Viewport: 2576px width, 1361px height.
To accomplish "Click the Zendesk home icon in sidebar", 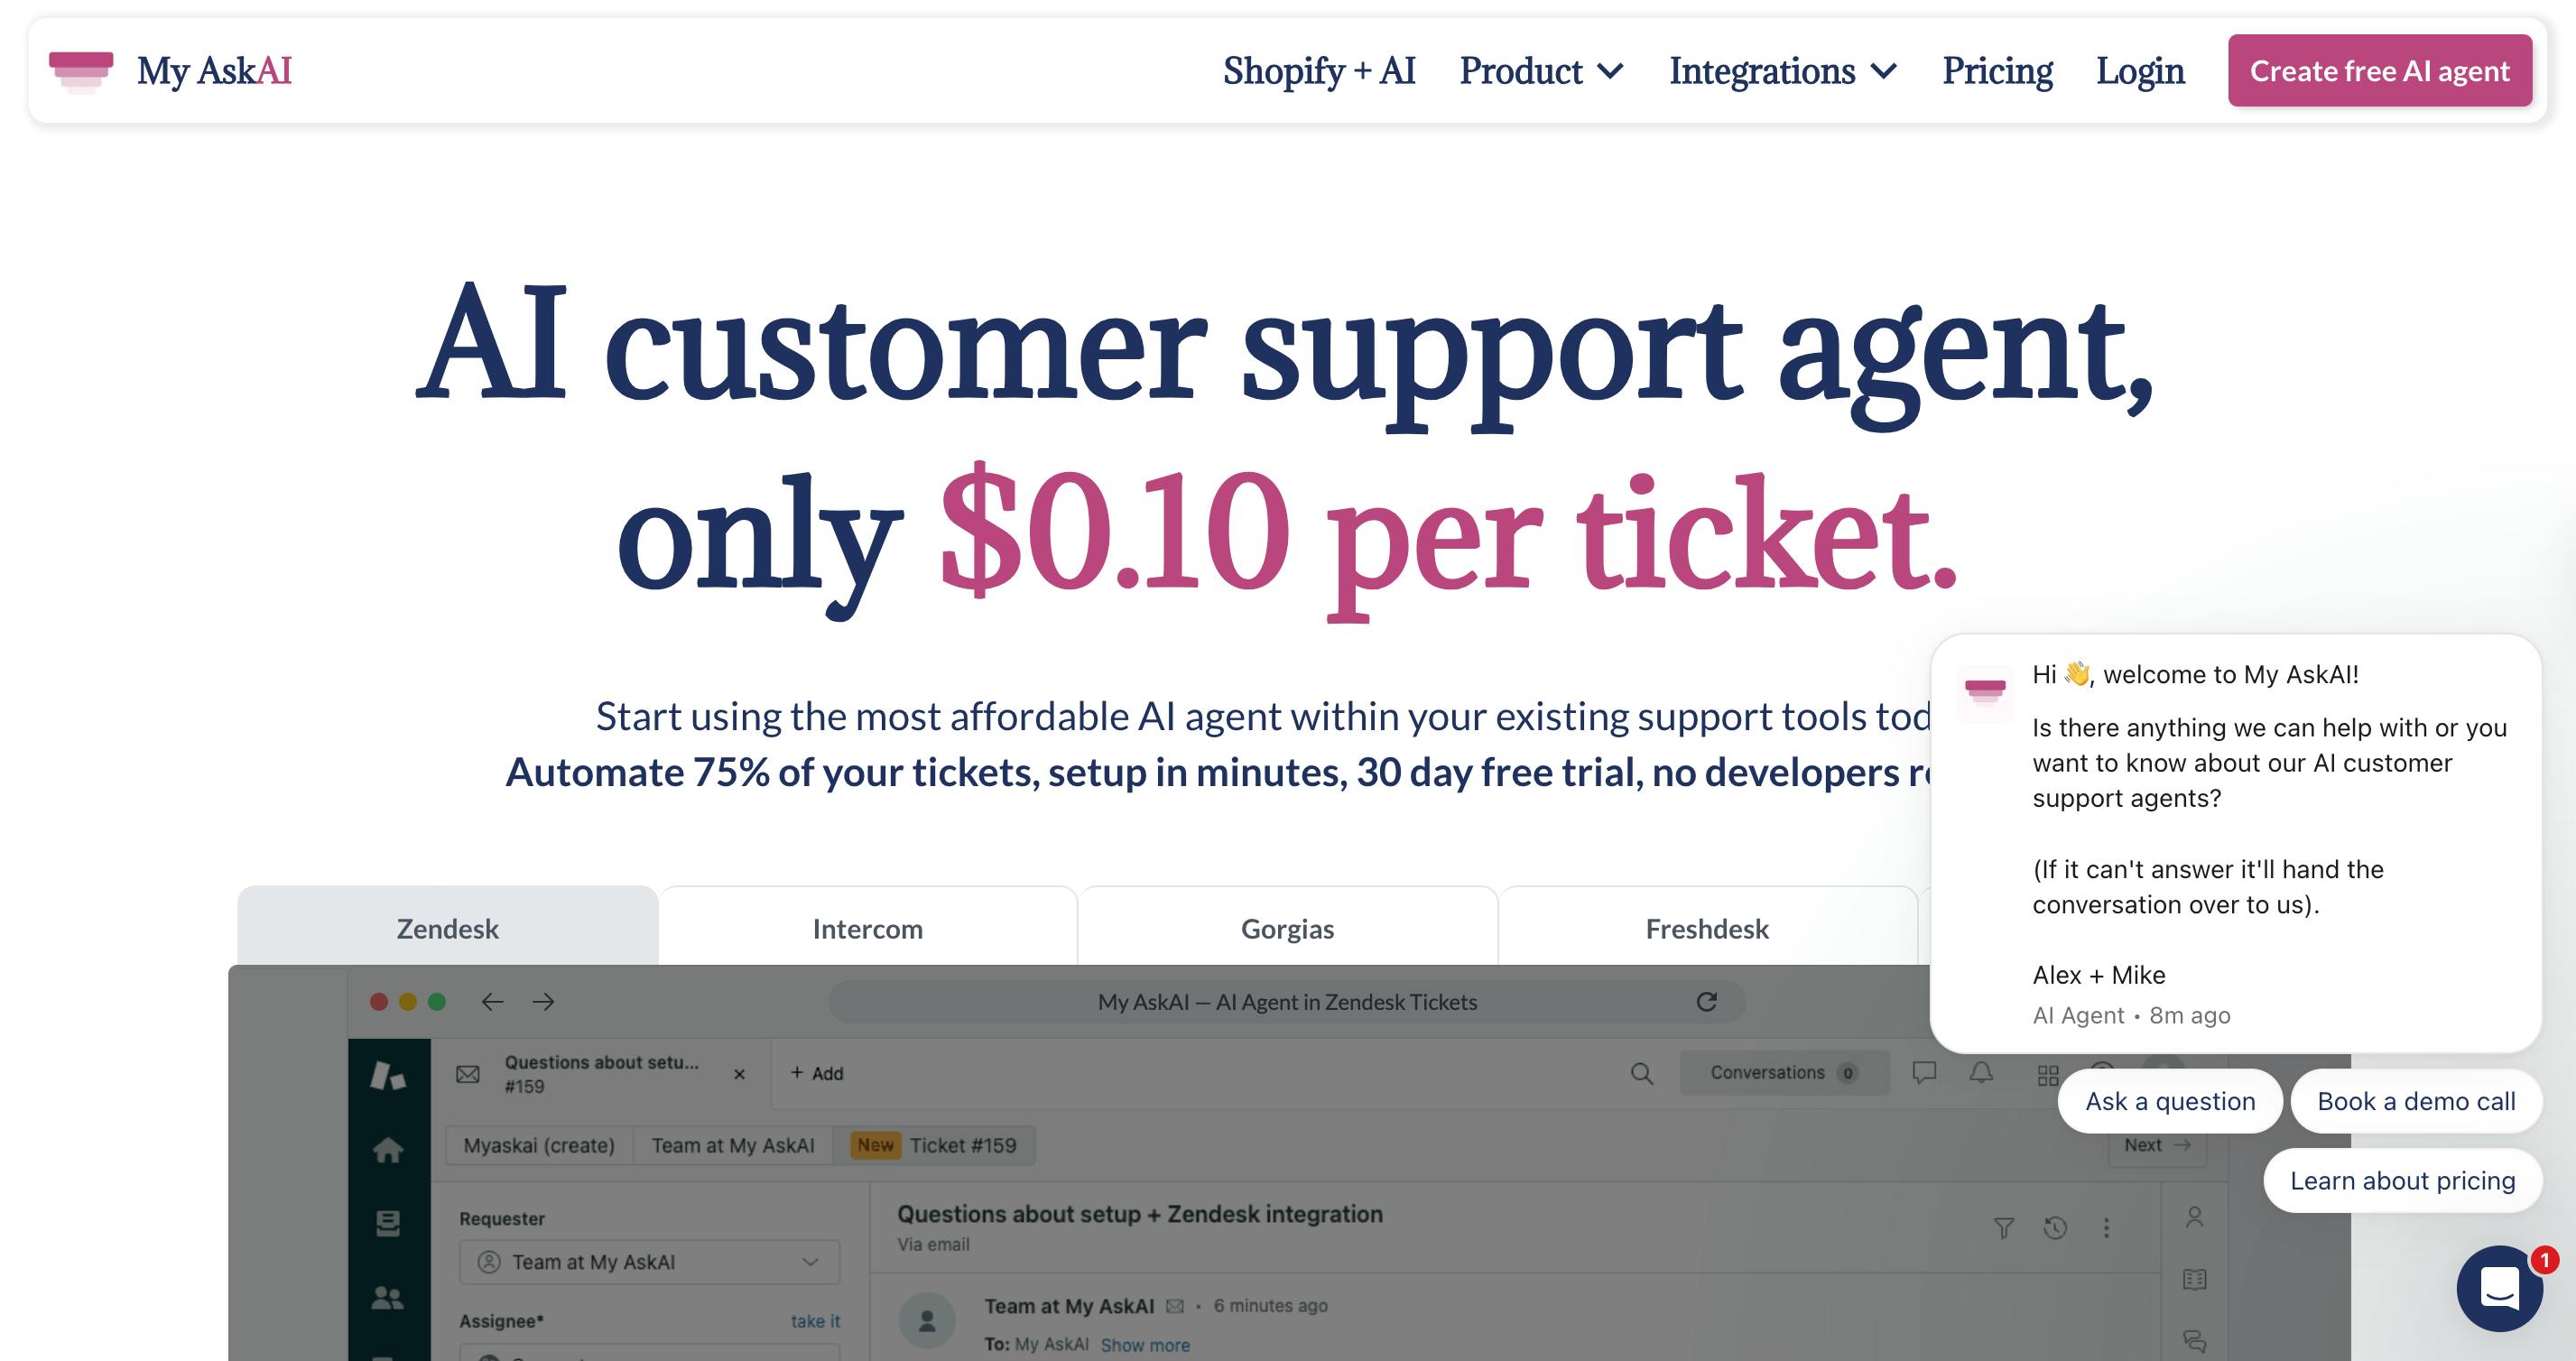I will 388,1150.
